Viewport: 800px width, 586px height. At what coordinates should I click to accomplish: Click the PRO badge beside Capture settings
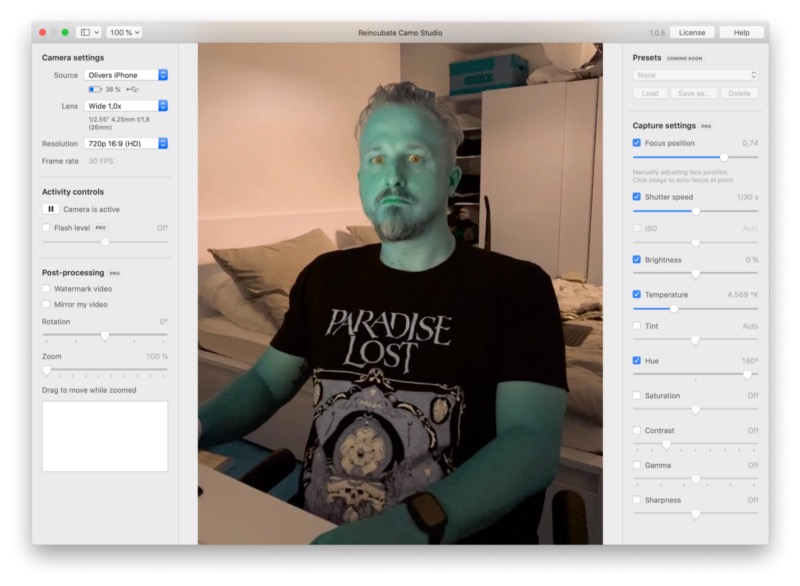pyautogui.click(x=706, y=127)
